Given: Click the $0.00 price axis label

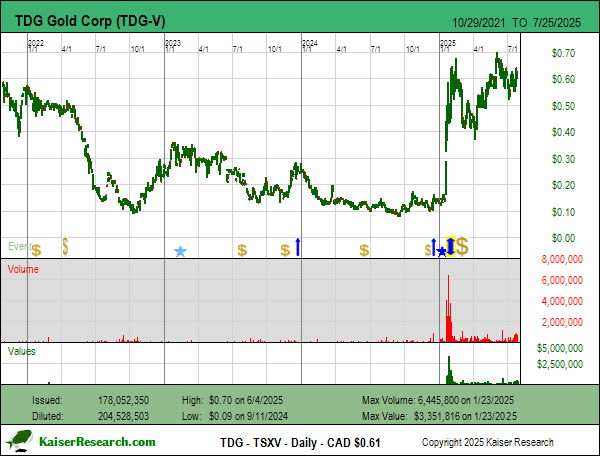Looking at the screenshot, I should (x=563, y=238).
